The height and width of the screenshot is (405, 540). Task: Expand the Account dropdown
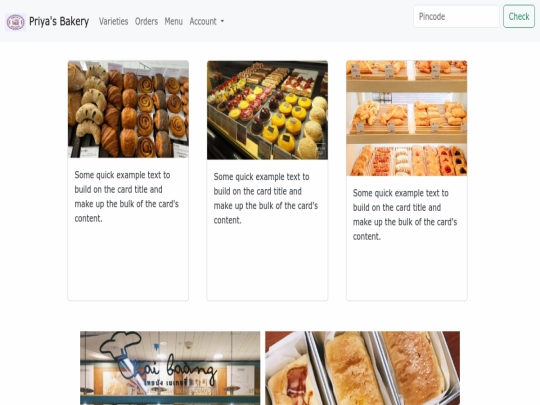click(x=207, y=21)
